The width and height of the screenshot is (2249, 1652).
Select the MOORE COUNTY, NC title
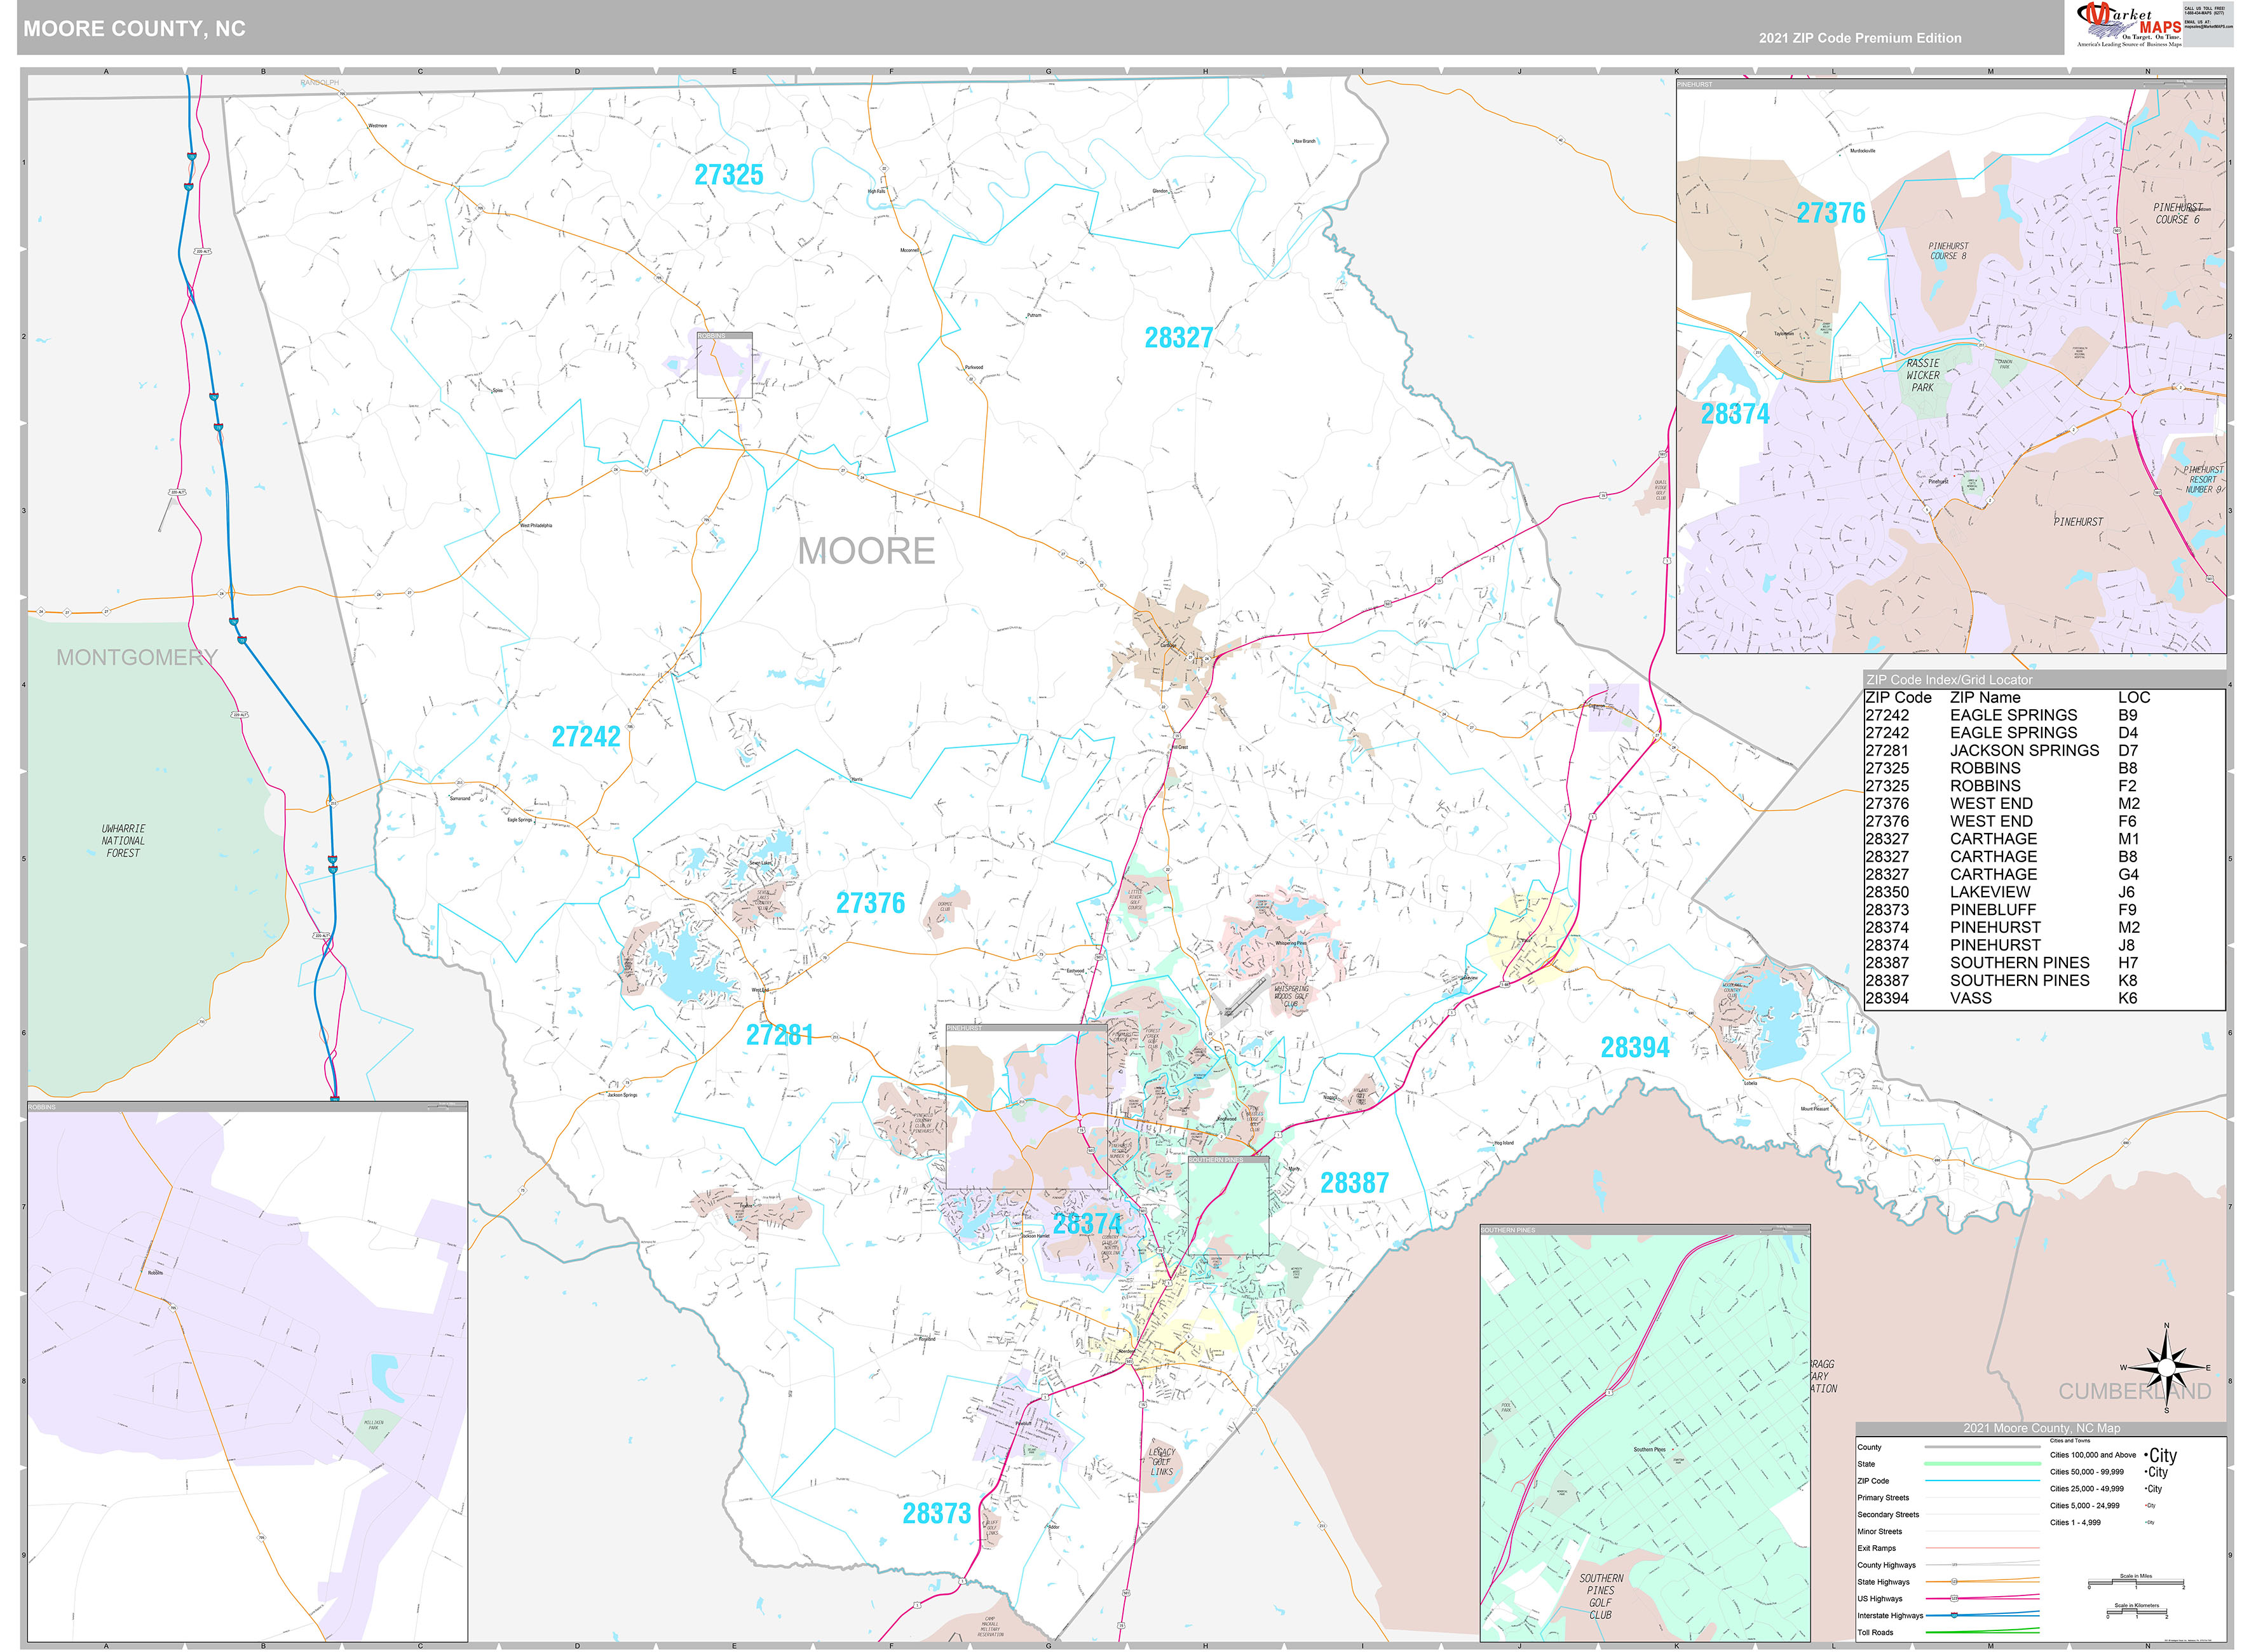click(x=134, y=29)
